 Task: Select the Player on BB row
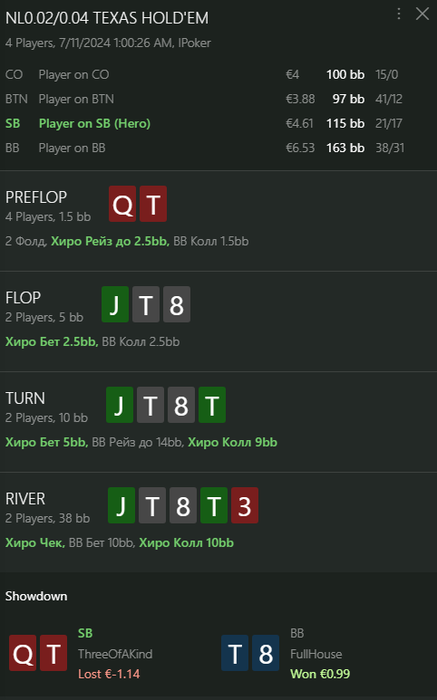(218, 148)
